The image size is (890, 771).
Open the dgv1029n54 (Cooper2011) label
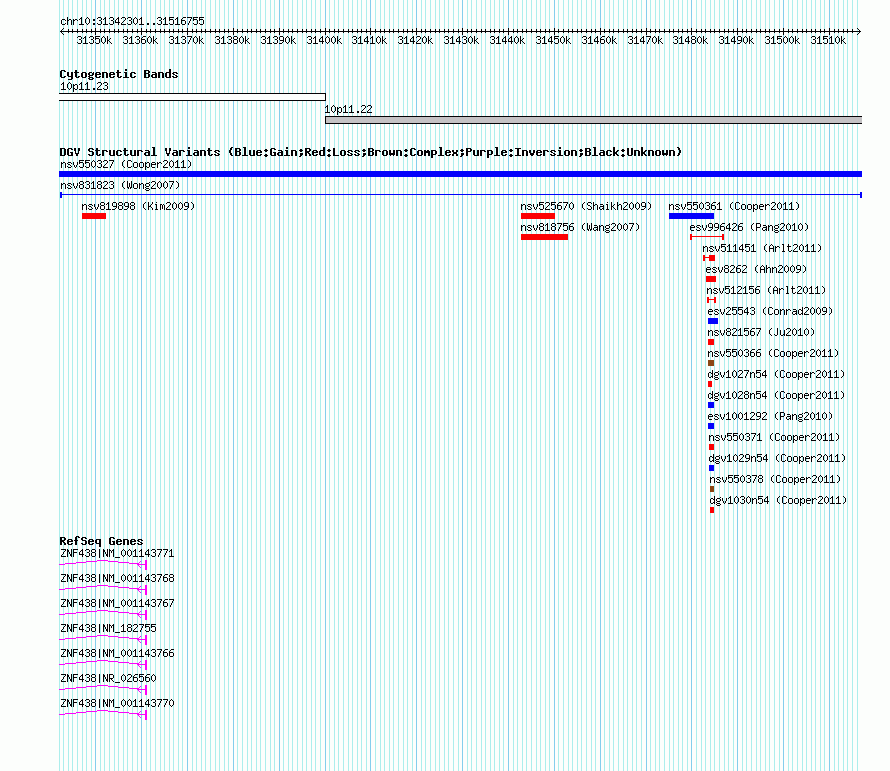777,458
